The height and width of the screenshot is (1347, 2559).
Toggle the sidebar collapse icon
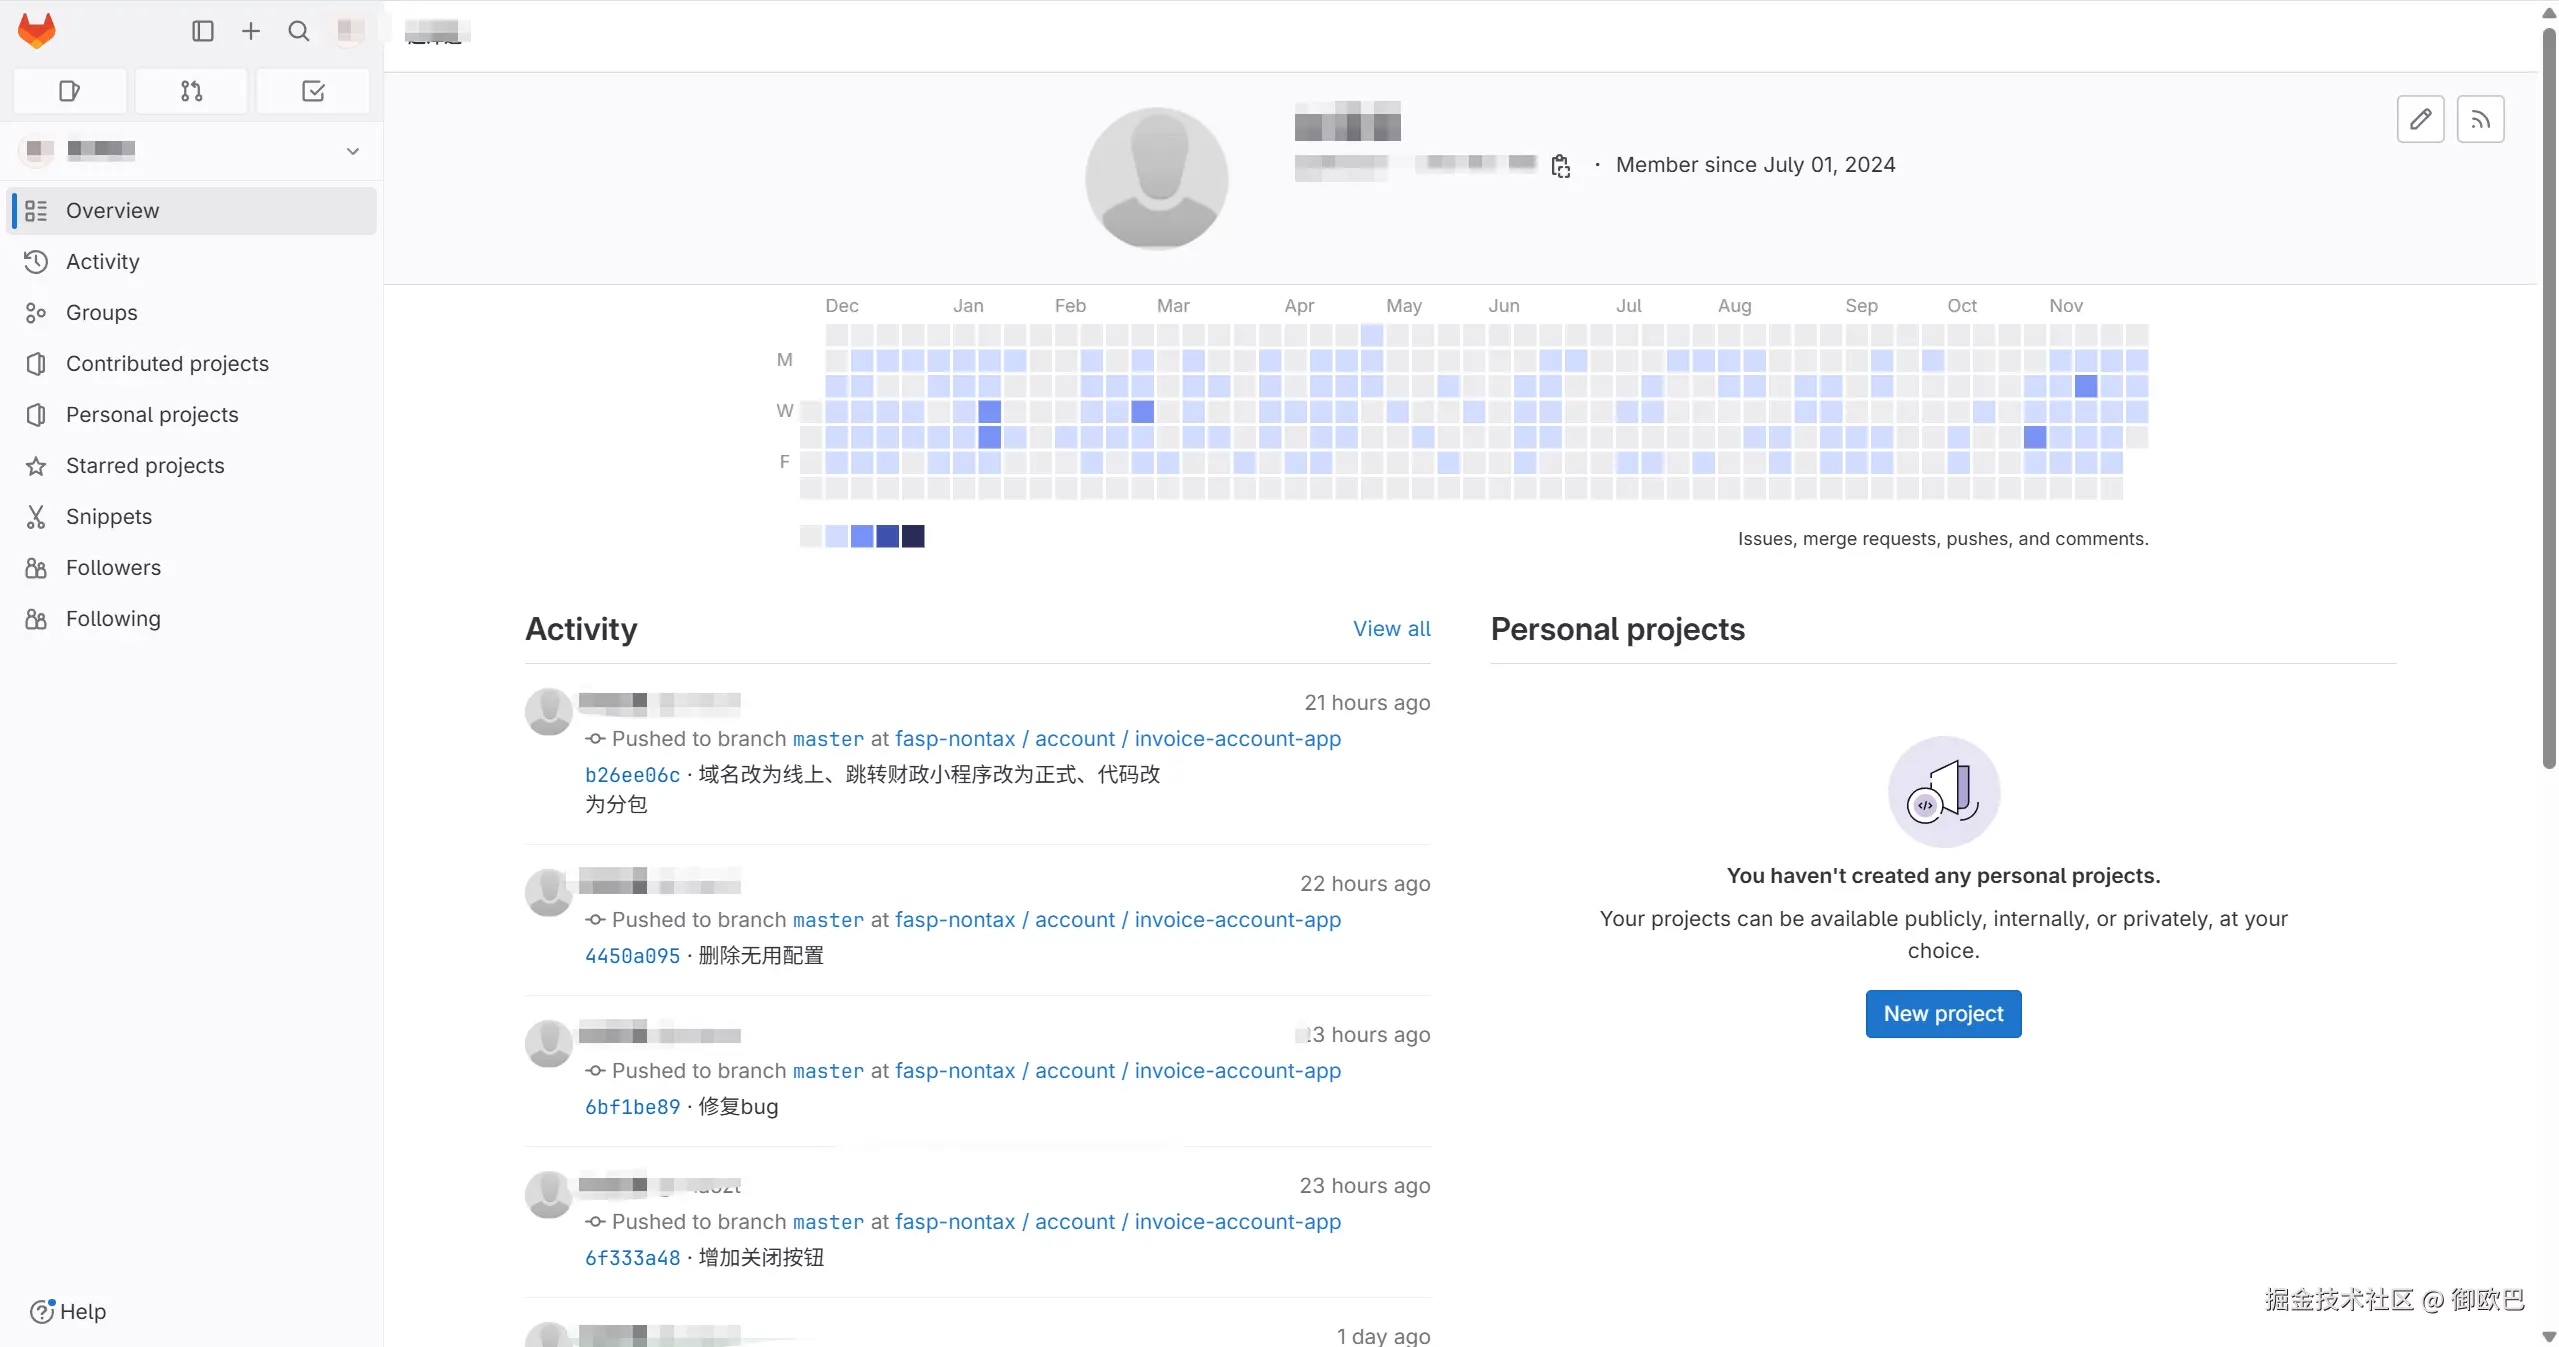point(203,31)
